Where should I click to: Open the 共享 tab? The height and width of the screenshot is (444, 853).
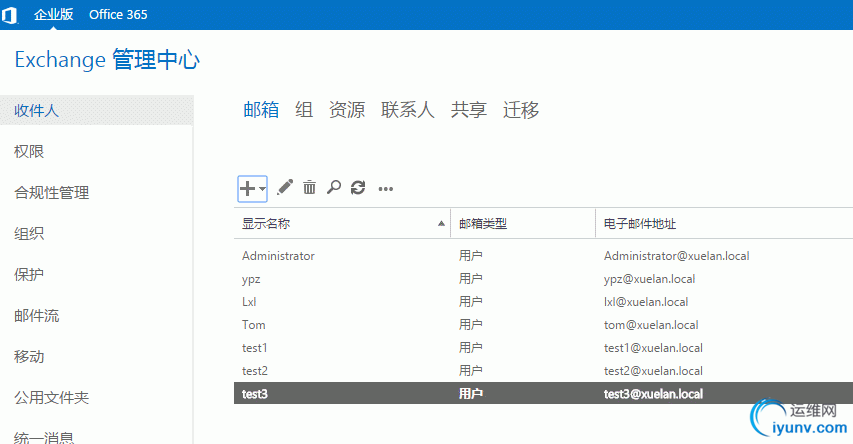(468, 110)
